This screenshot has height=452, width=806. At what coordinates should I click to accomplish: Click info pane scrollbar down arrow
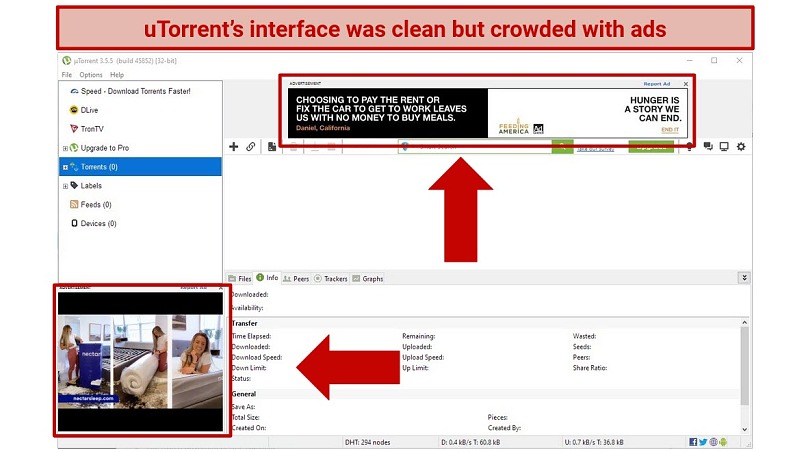click(x=744, y=429)
